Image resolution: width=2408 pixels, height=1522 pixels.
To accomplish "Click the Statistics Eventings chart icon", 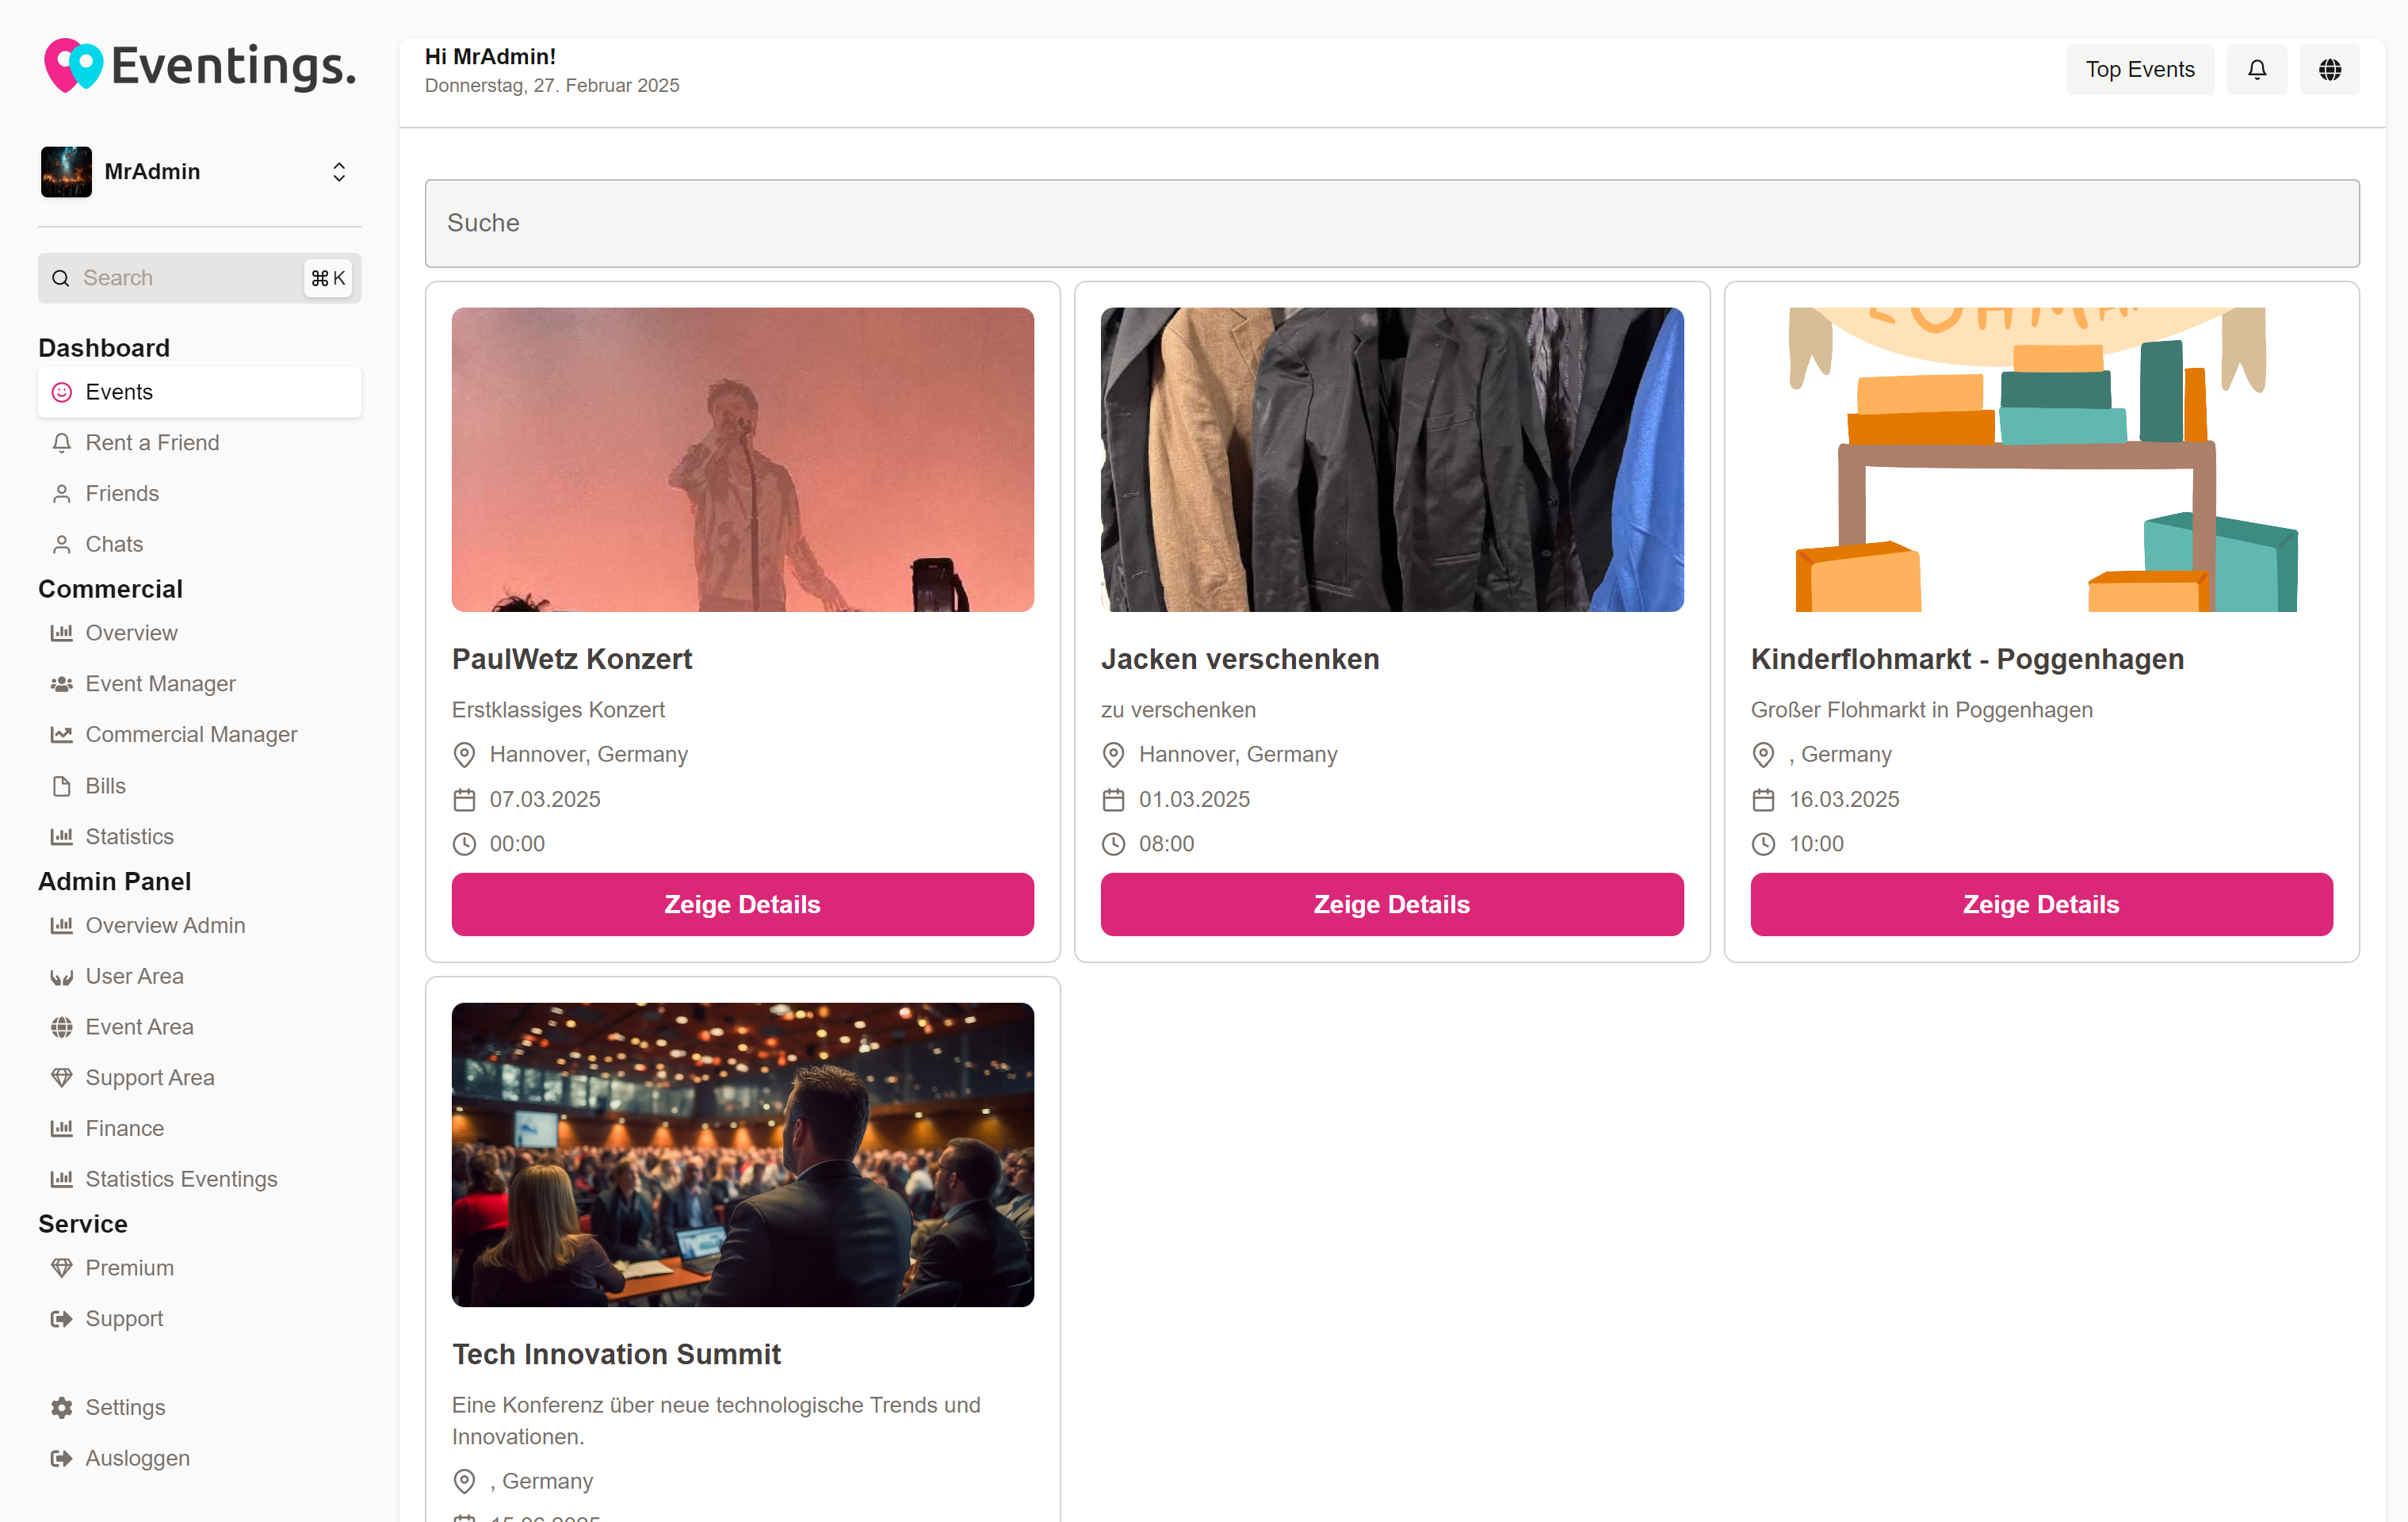I will [x=62, y=1179].
